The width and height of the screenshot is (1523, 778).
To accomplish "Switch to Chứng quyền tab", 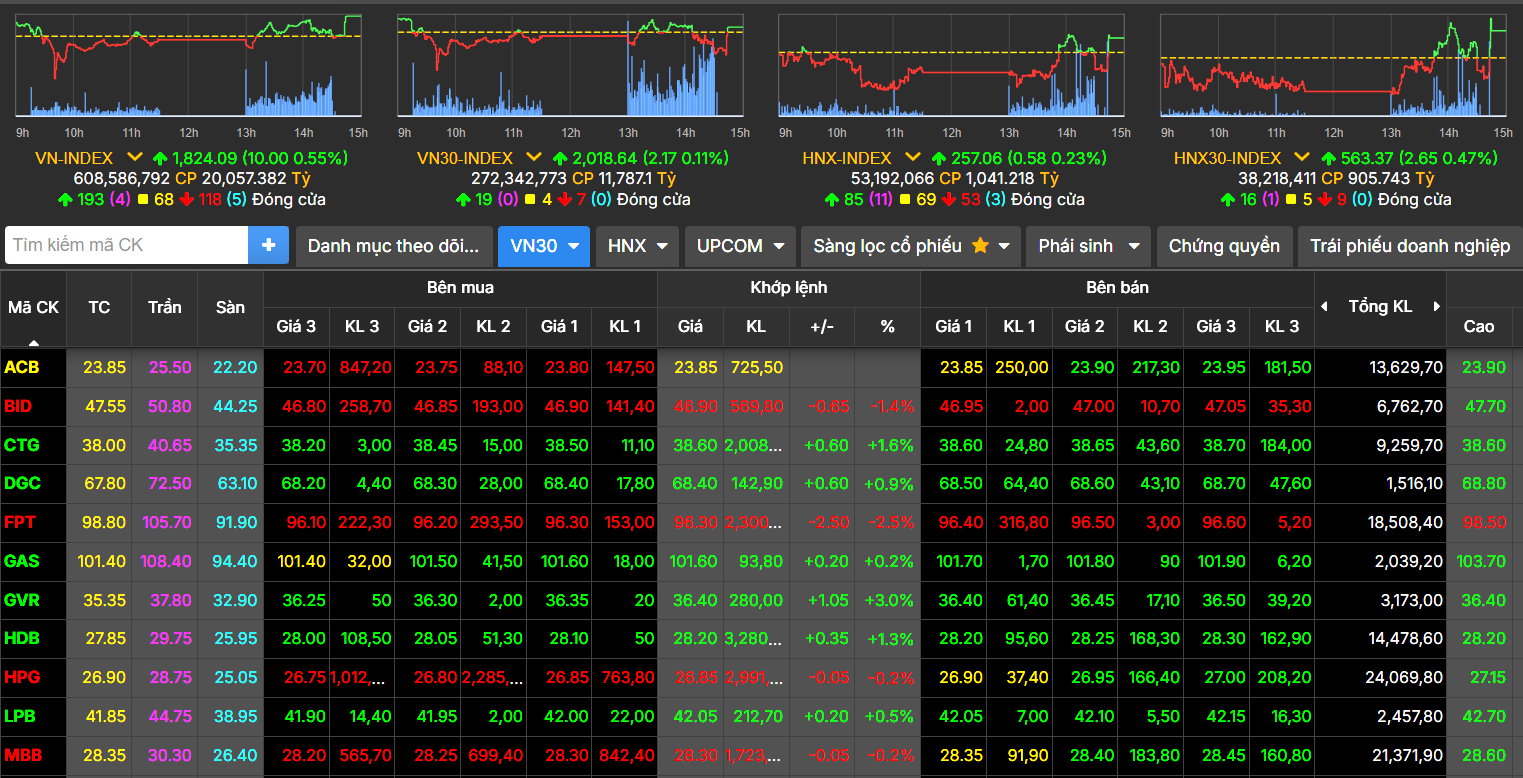I will [1224, 246].
